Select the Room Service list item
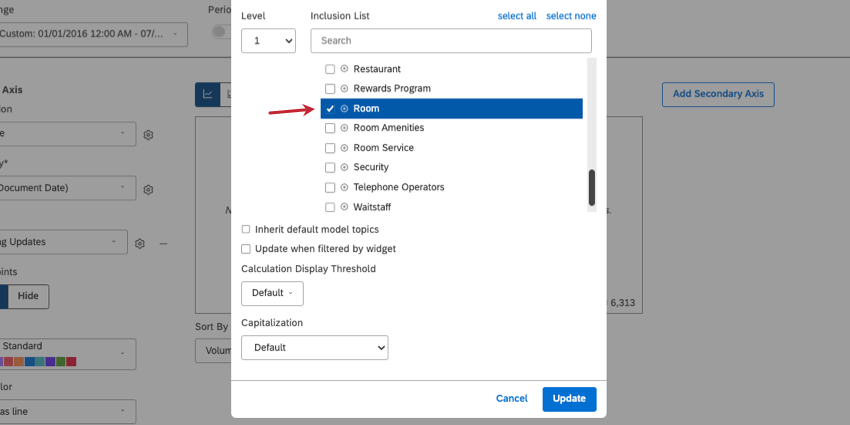The width and height of the screenshot is (850, 425). [383, 148]
